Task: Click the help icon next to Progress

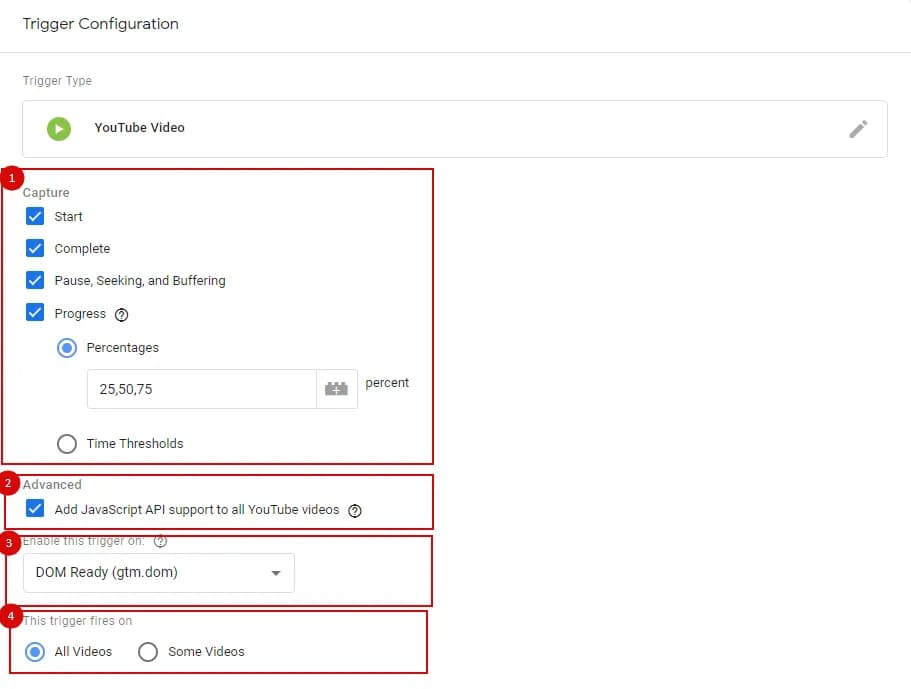Action: coord(121,314)
